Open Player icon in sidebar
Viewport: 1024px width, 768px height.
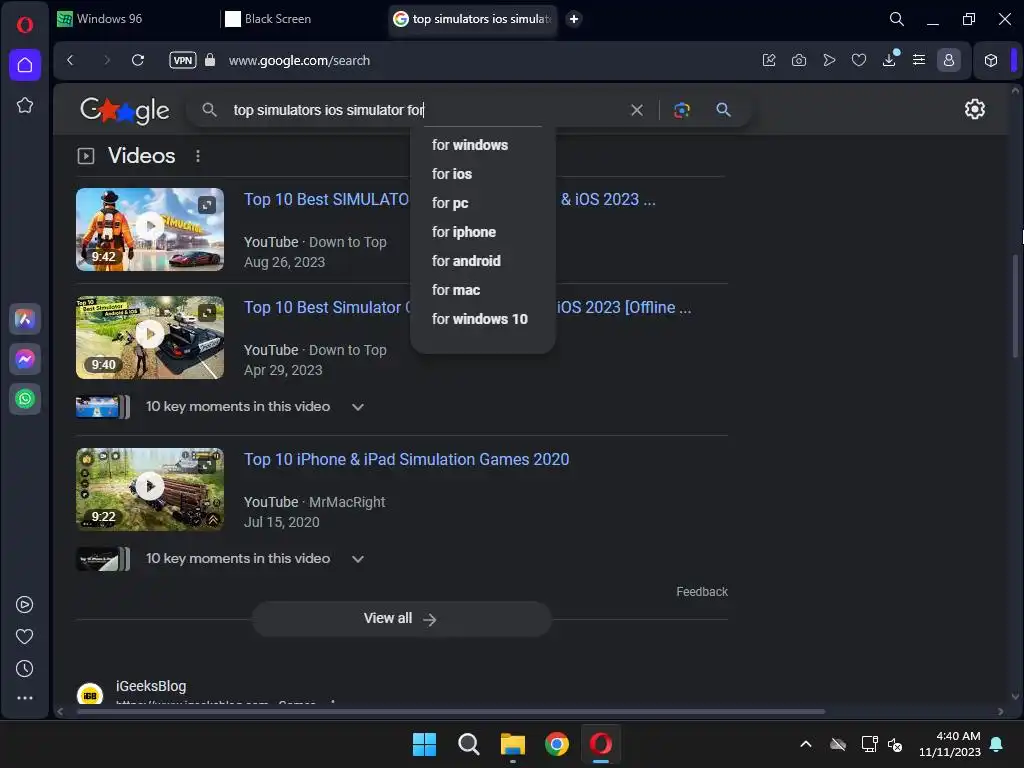pyautogui.click(x=24, y=605)
